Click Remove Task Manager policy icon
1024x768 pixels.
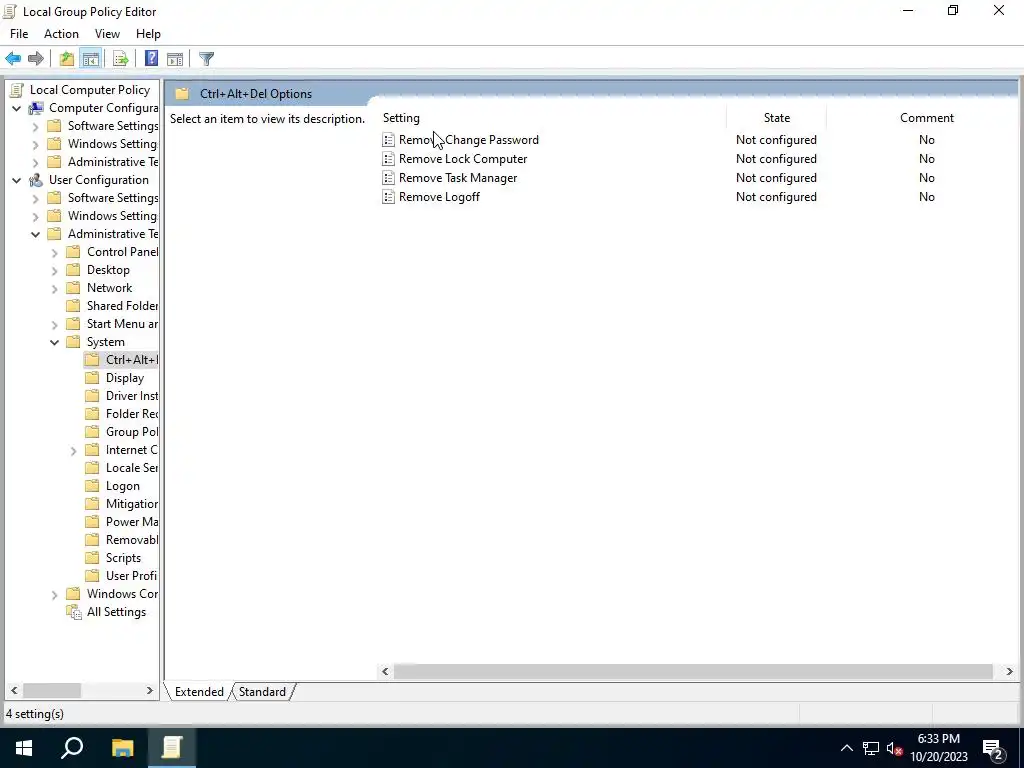(x=389, y=178)
